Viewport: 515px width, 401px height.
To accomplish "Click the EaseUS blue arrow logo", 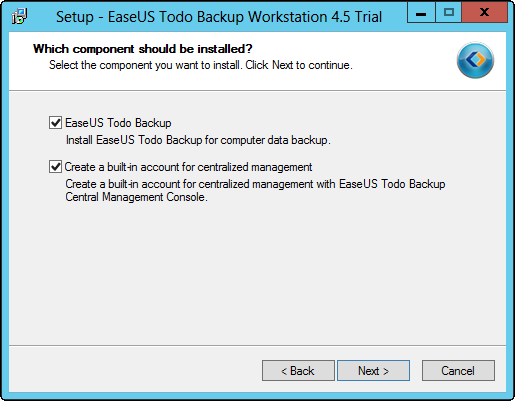I will coord(475,60).
